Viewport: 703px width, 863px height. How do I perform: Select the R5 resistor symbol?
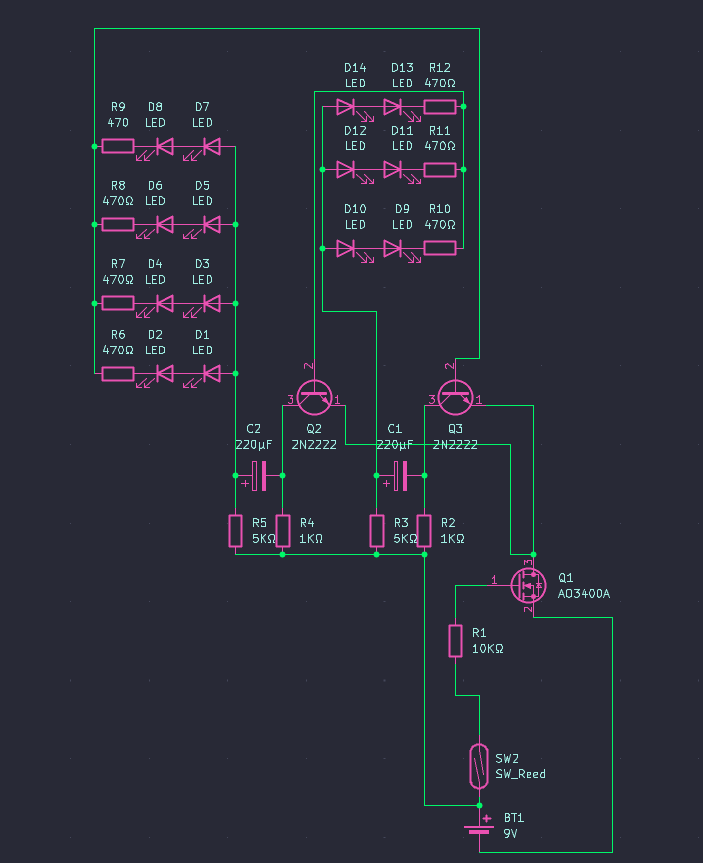[235, 531]
